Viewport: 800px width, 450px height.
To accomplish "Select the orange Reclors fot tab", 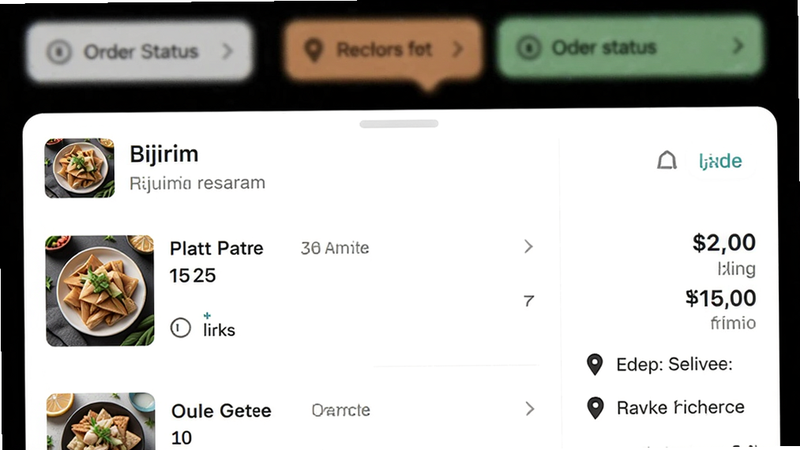I will tap(383, 50).
